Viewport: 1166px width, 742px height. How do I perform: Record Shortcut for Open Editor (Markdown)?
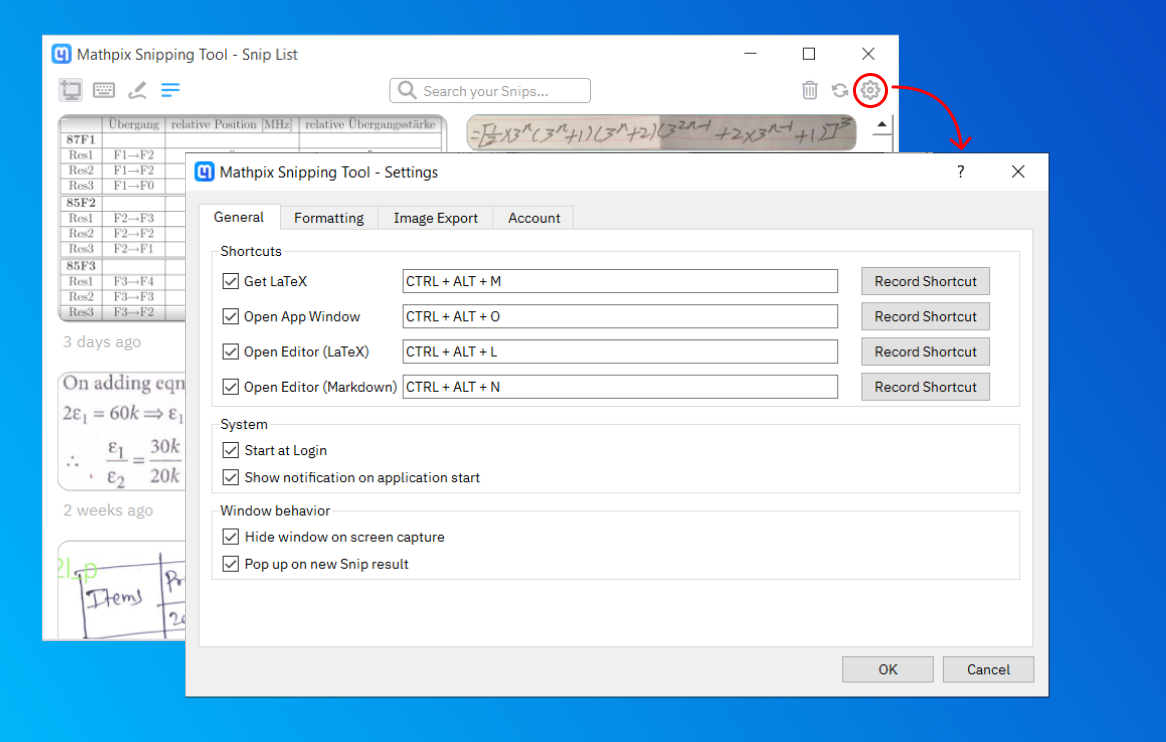(x=925, y=387)
